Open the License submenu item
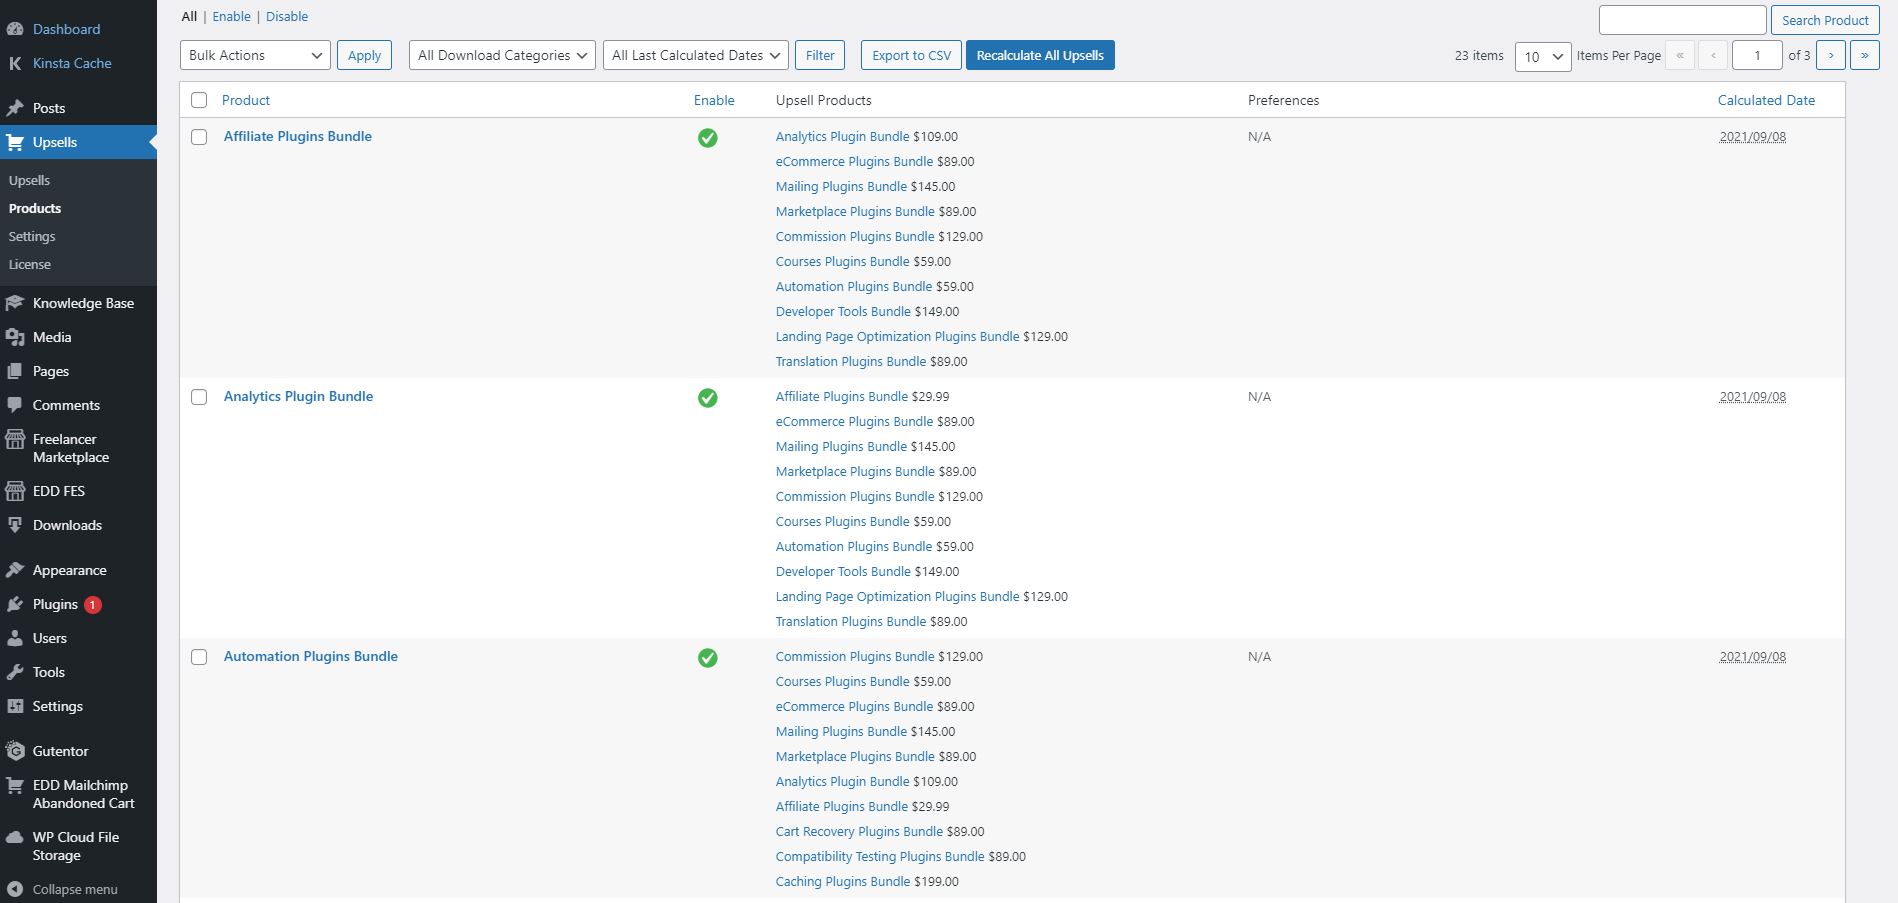Viewport: 1898px width, 903px height. [30, 264]
